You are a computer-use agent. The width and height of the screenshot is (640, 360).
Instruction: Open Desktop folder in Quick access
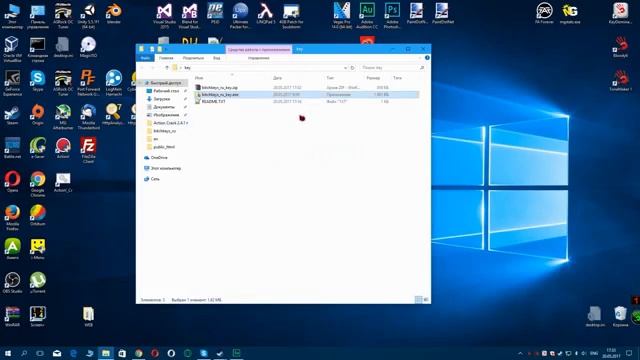click(166, 91)
